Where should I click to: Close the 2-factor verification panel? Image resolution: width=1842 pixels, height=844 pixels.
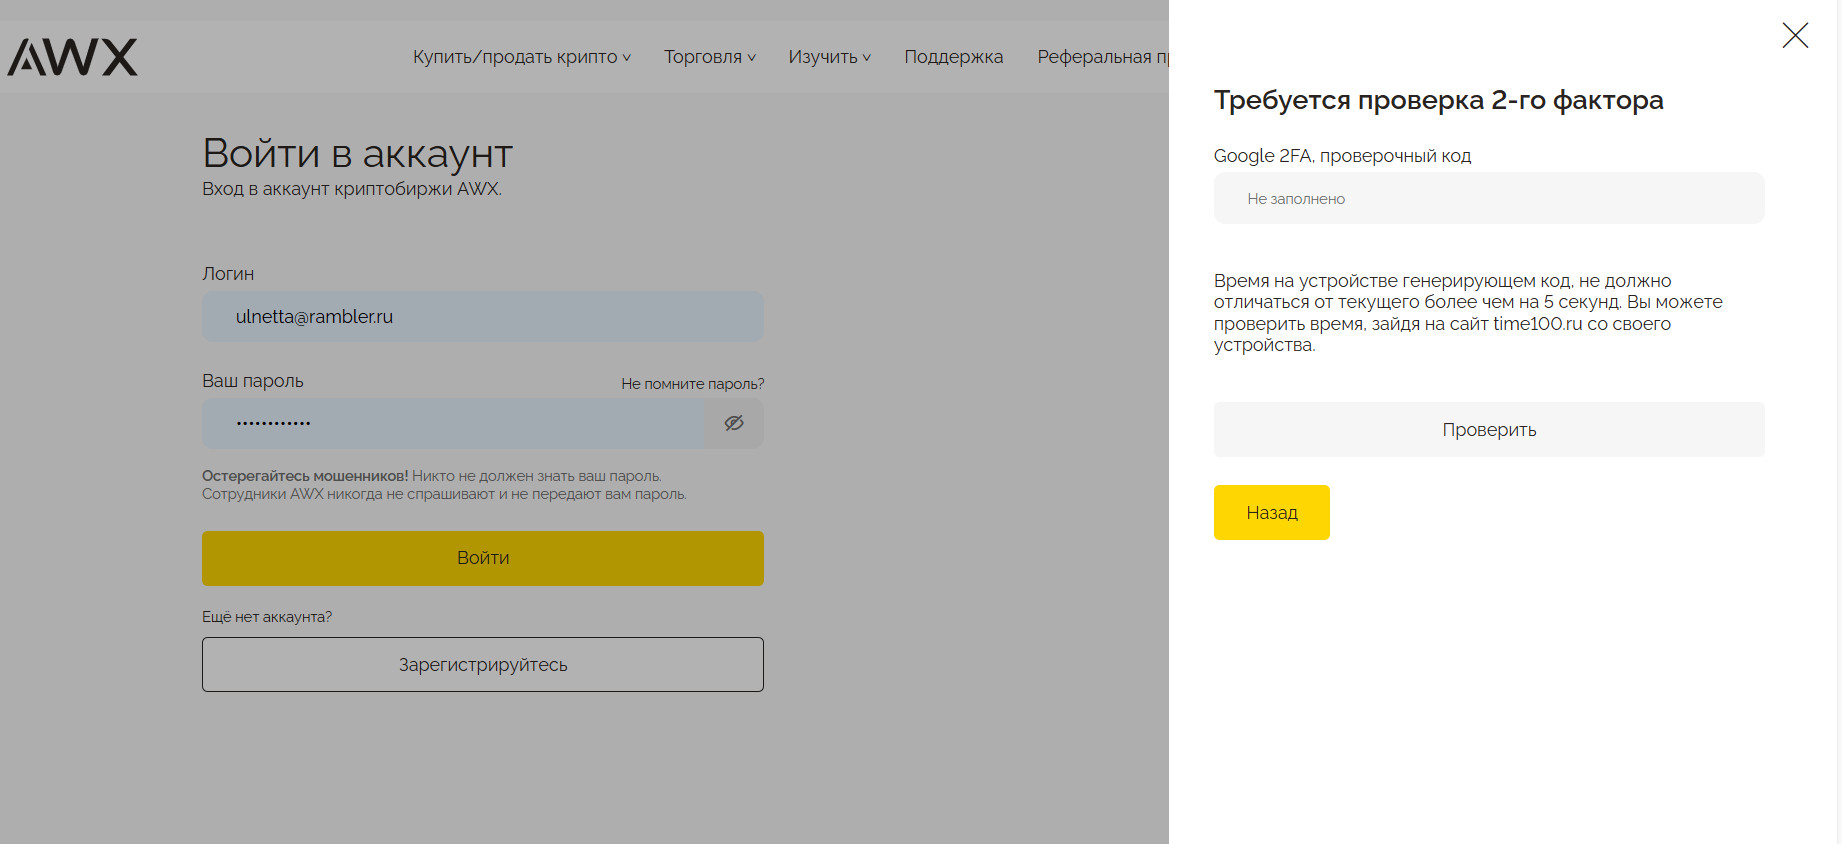[x=1794, y=36]
